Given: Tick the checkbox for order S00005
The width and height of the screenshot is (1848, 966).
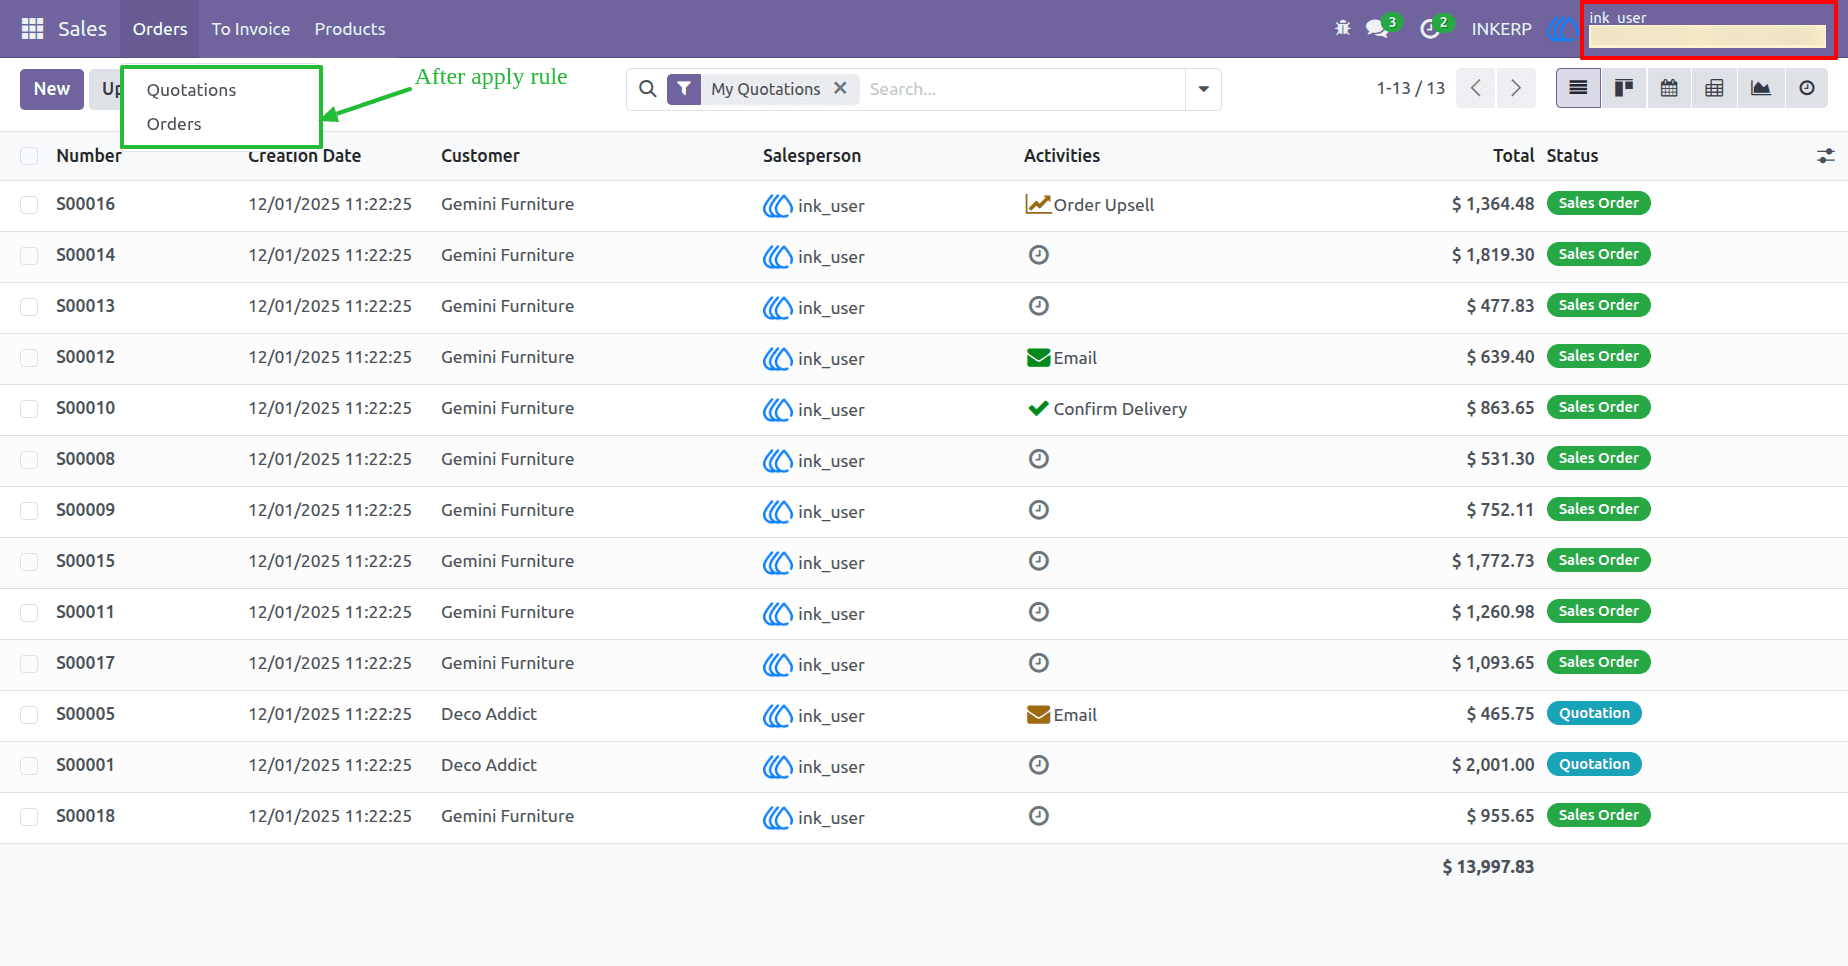Looking at the screenshot, I should pos(29,715).
